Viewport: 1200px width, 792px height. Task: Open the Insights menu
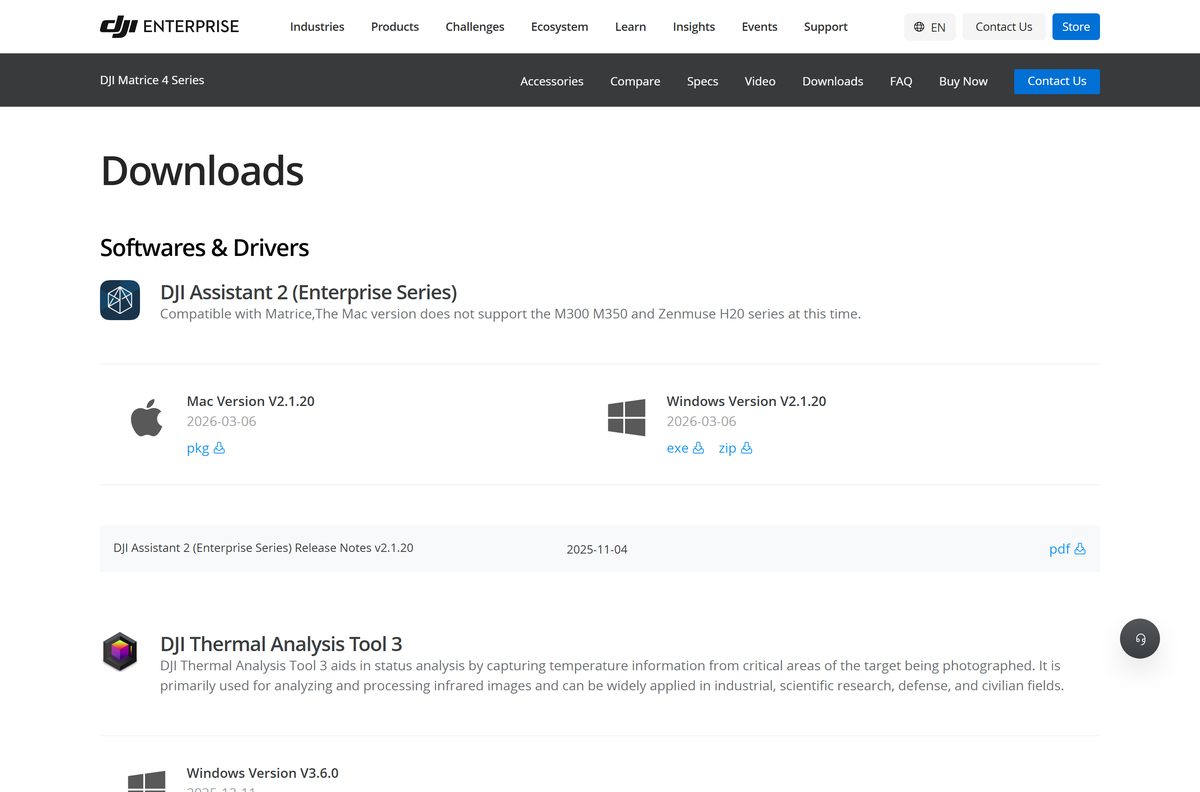click(x=694, y=27)
